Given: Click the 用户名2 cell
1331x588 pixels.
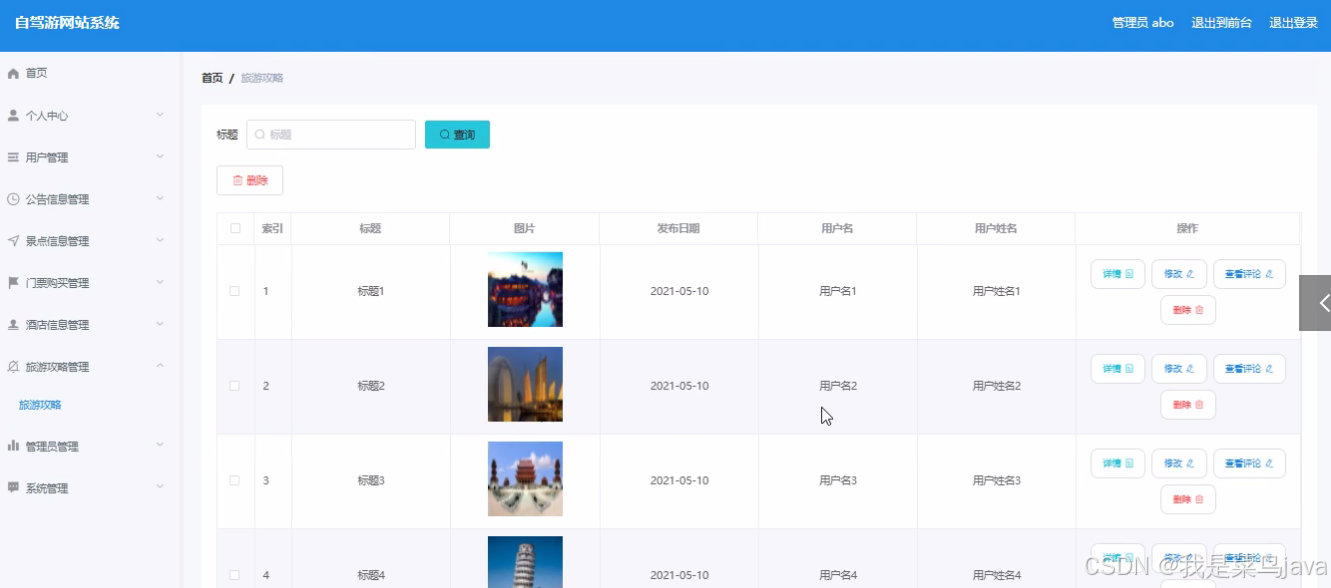Looking at the screenshot, I should click(x=838, y=386).
